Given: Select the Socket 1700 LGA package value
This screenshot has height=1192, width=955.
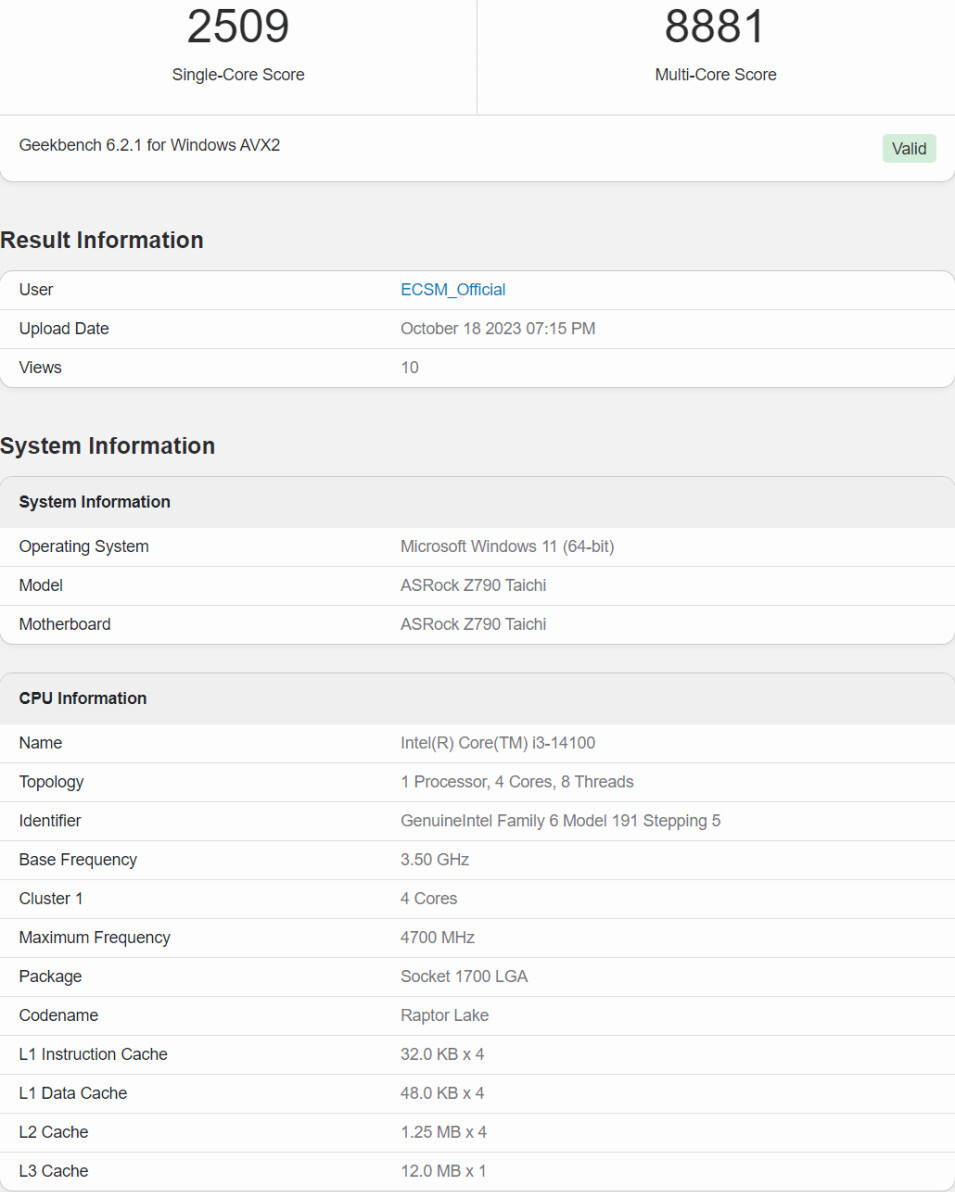Looking at the screenshot, I should click(x=464, y=976).
